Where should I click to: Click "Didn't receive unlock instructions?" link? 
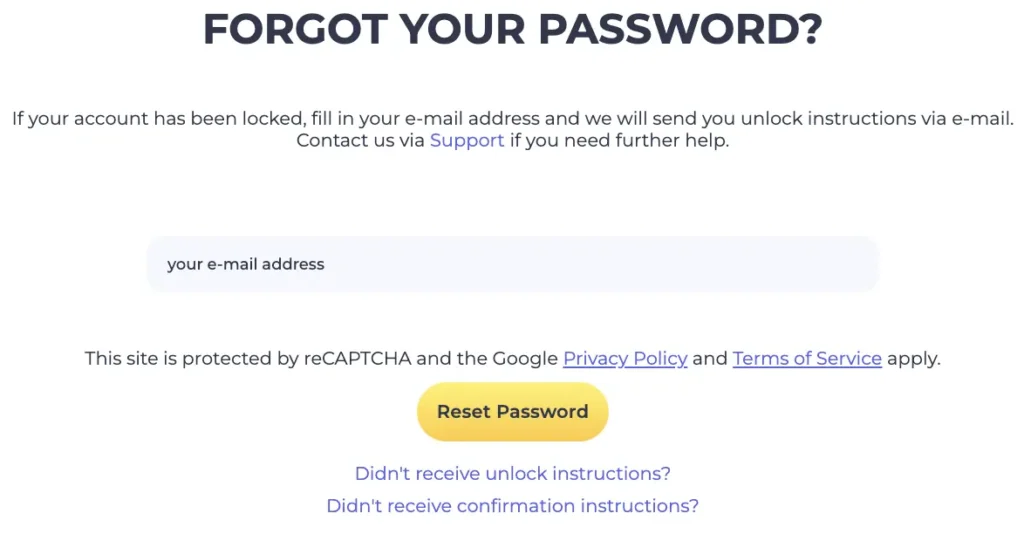click(512, 473)
